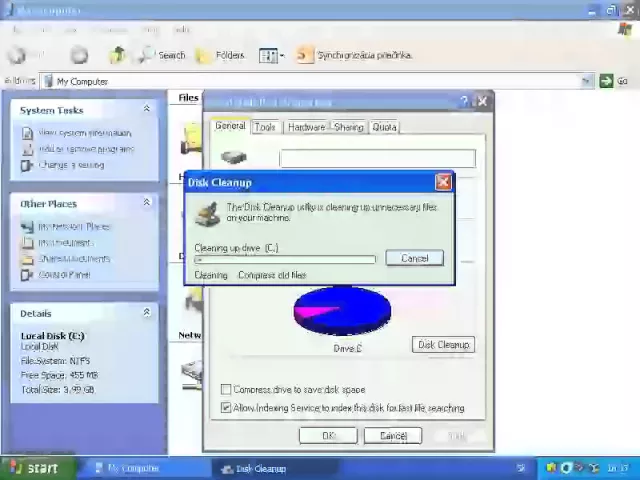The image size is (640, 480).
Task: Open the address bar dropdown arrow
Action: (587, 81)
